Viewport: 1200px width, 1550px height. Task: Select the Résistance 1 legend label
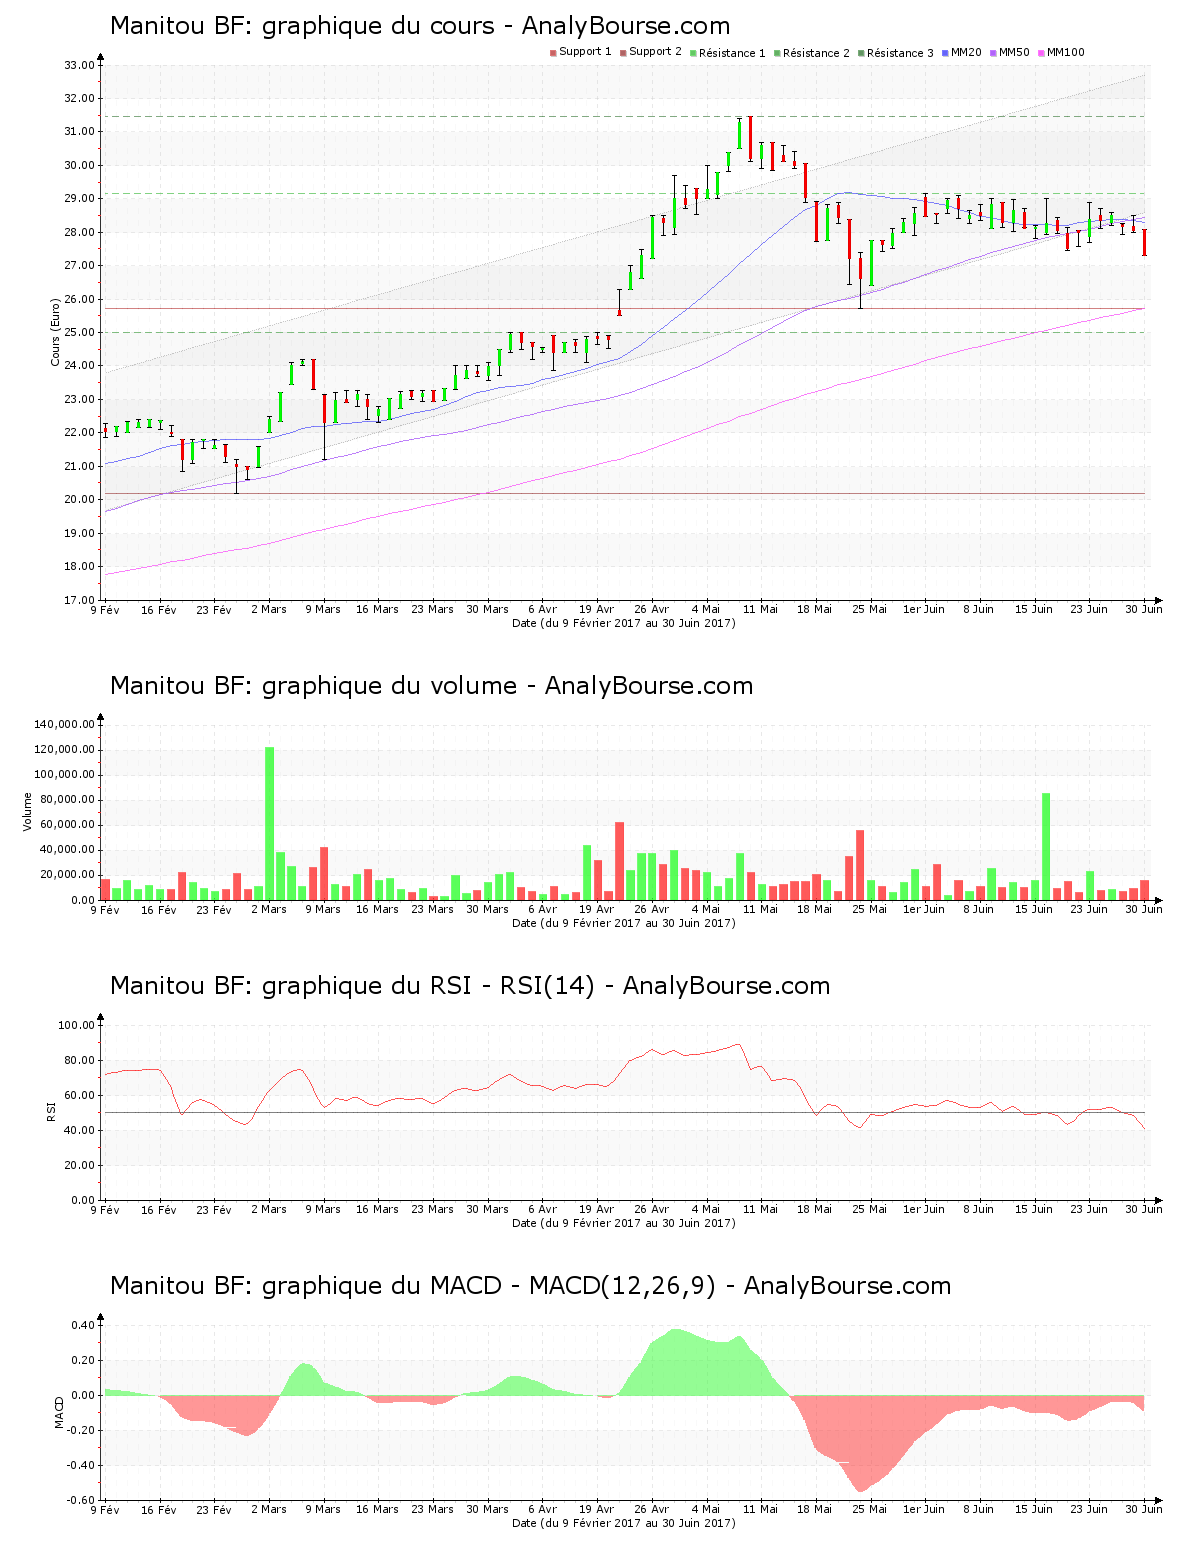(x=732, y=52)
